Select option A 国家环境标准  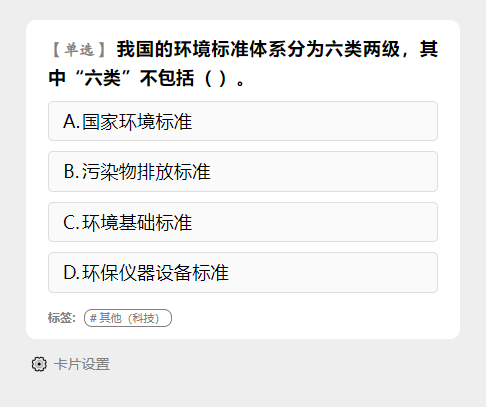click(x=243, y=121)
